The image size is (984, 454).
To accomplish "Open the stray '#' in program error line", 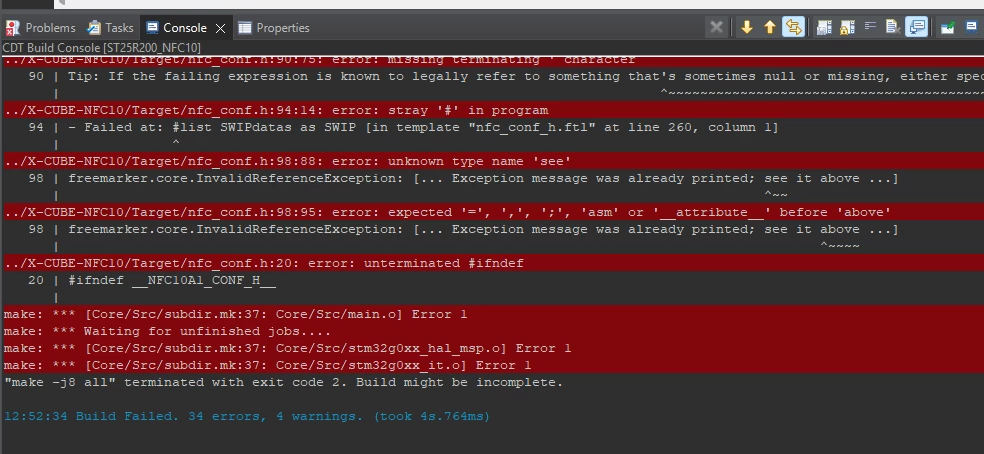I will (x=494, y=110).
